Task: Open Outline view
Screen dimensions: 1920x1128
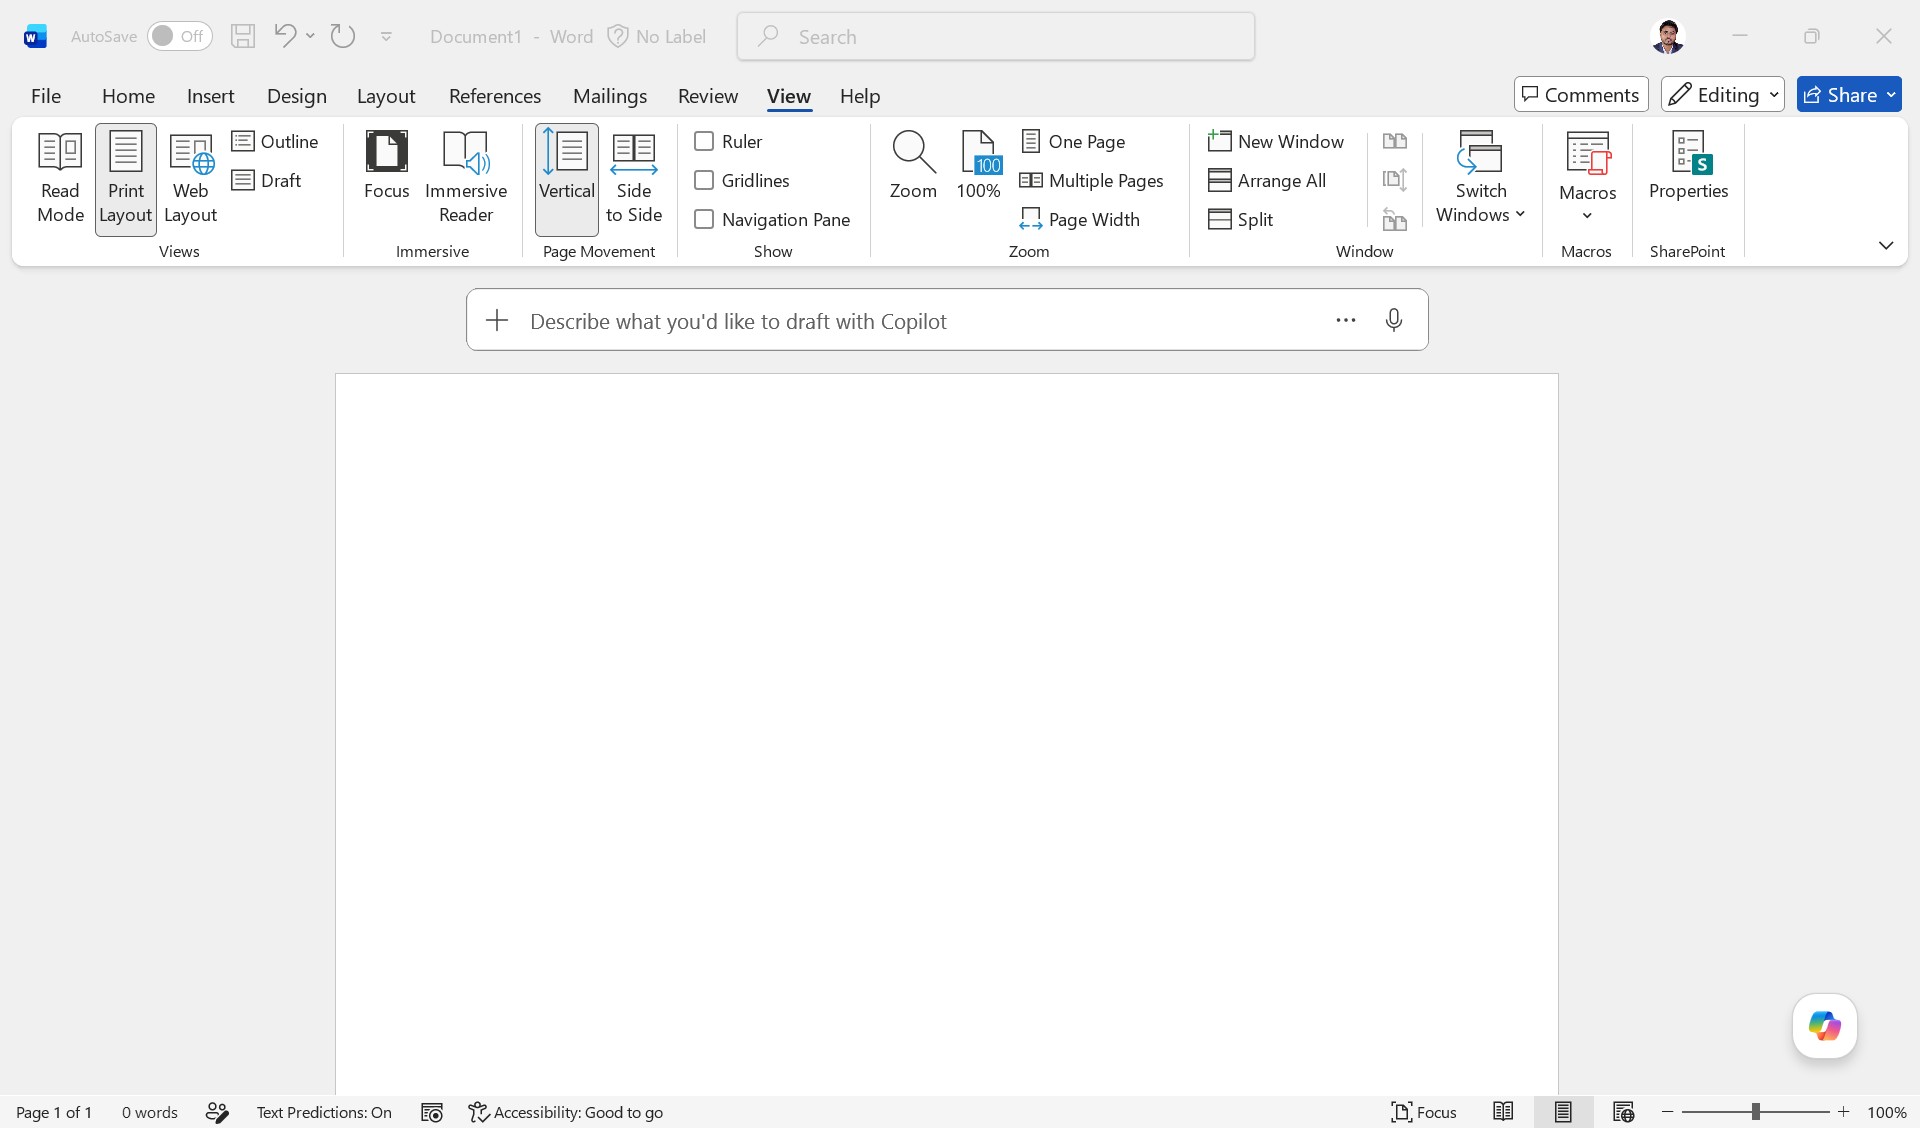Action: point(275,141)
